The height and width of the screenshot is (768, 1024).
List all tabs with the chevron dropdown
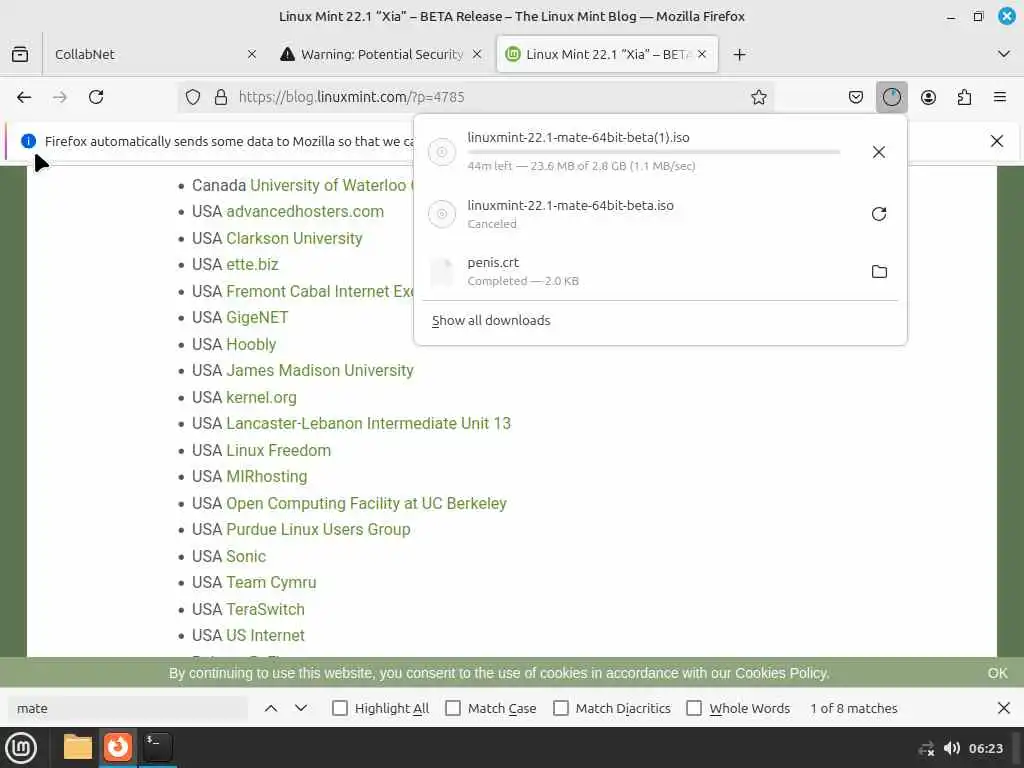[1004, 54]
